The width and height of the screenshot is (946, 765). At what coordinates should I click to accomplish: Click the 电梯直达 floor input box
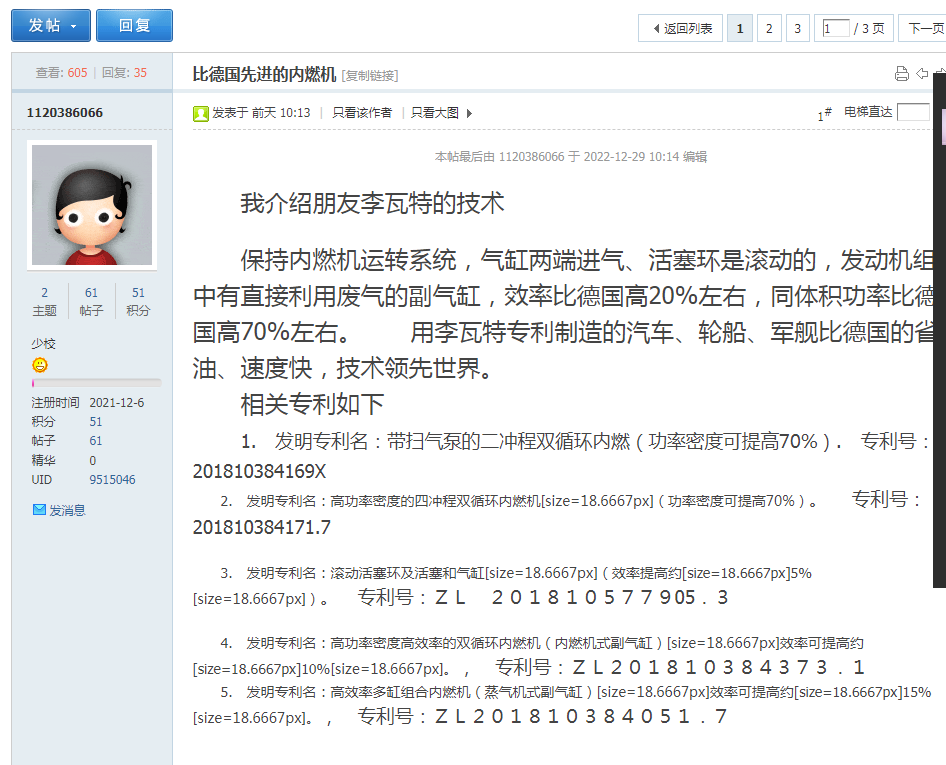pyautogui.click(x=913, y=112)
